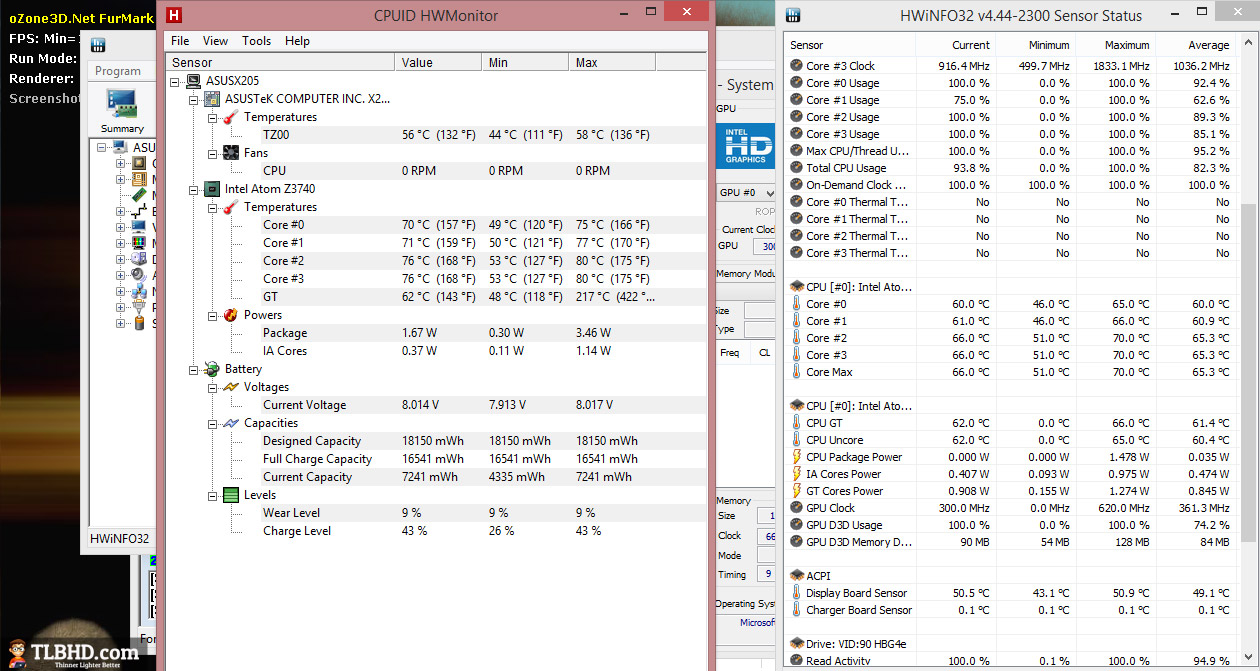Click the icon beside GPU D3D Usage
Image resolution: width=1260 pixels, height=671 pixels.
point(796,525)
